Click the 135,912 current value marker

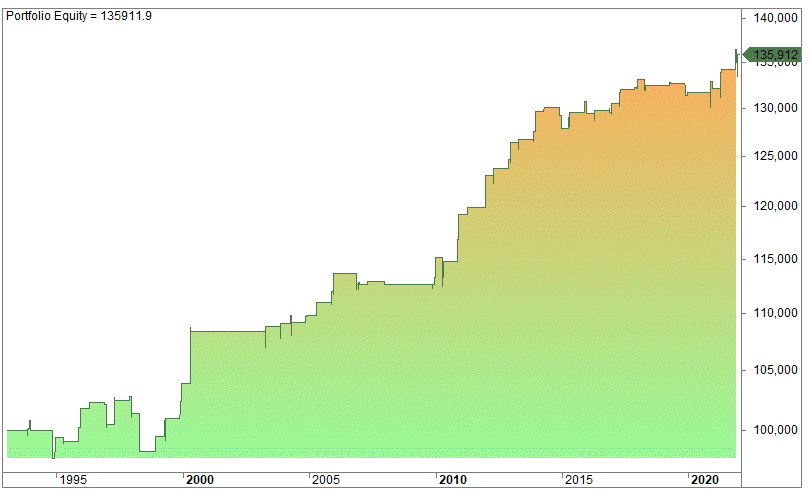click(772, 54)
